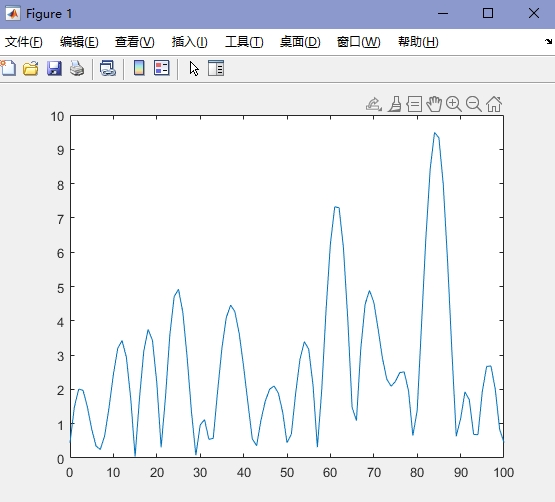Viewport: 555px width, 502px height.
Task: Click the dock figure arrow at menu bar end
Action: click(548, 41)
